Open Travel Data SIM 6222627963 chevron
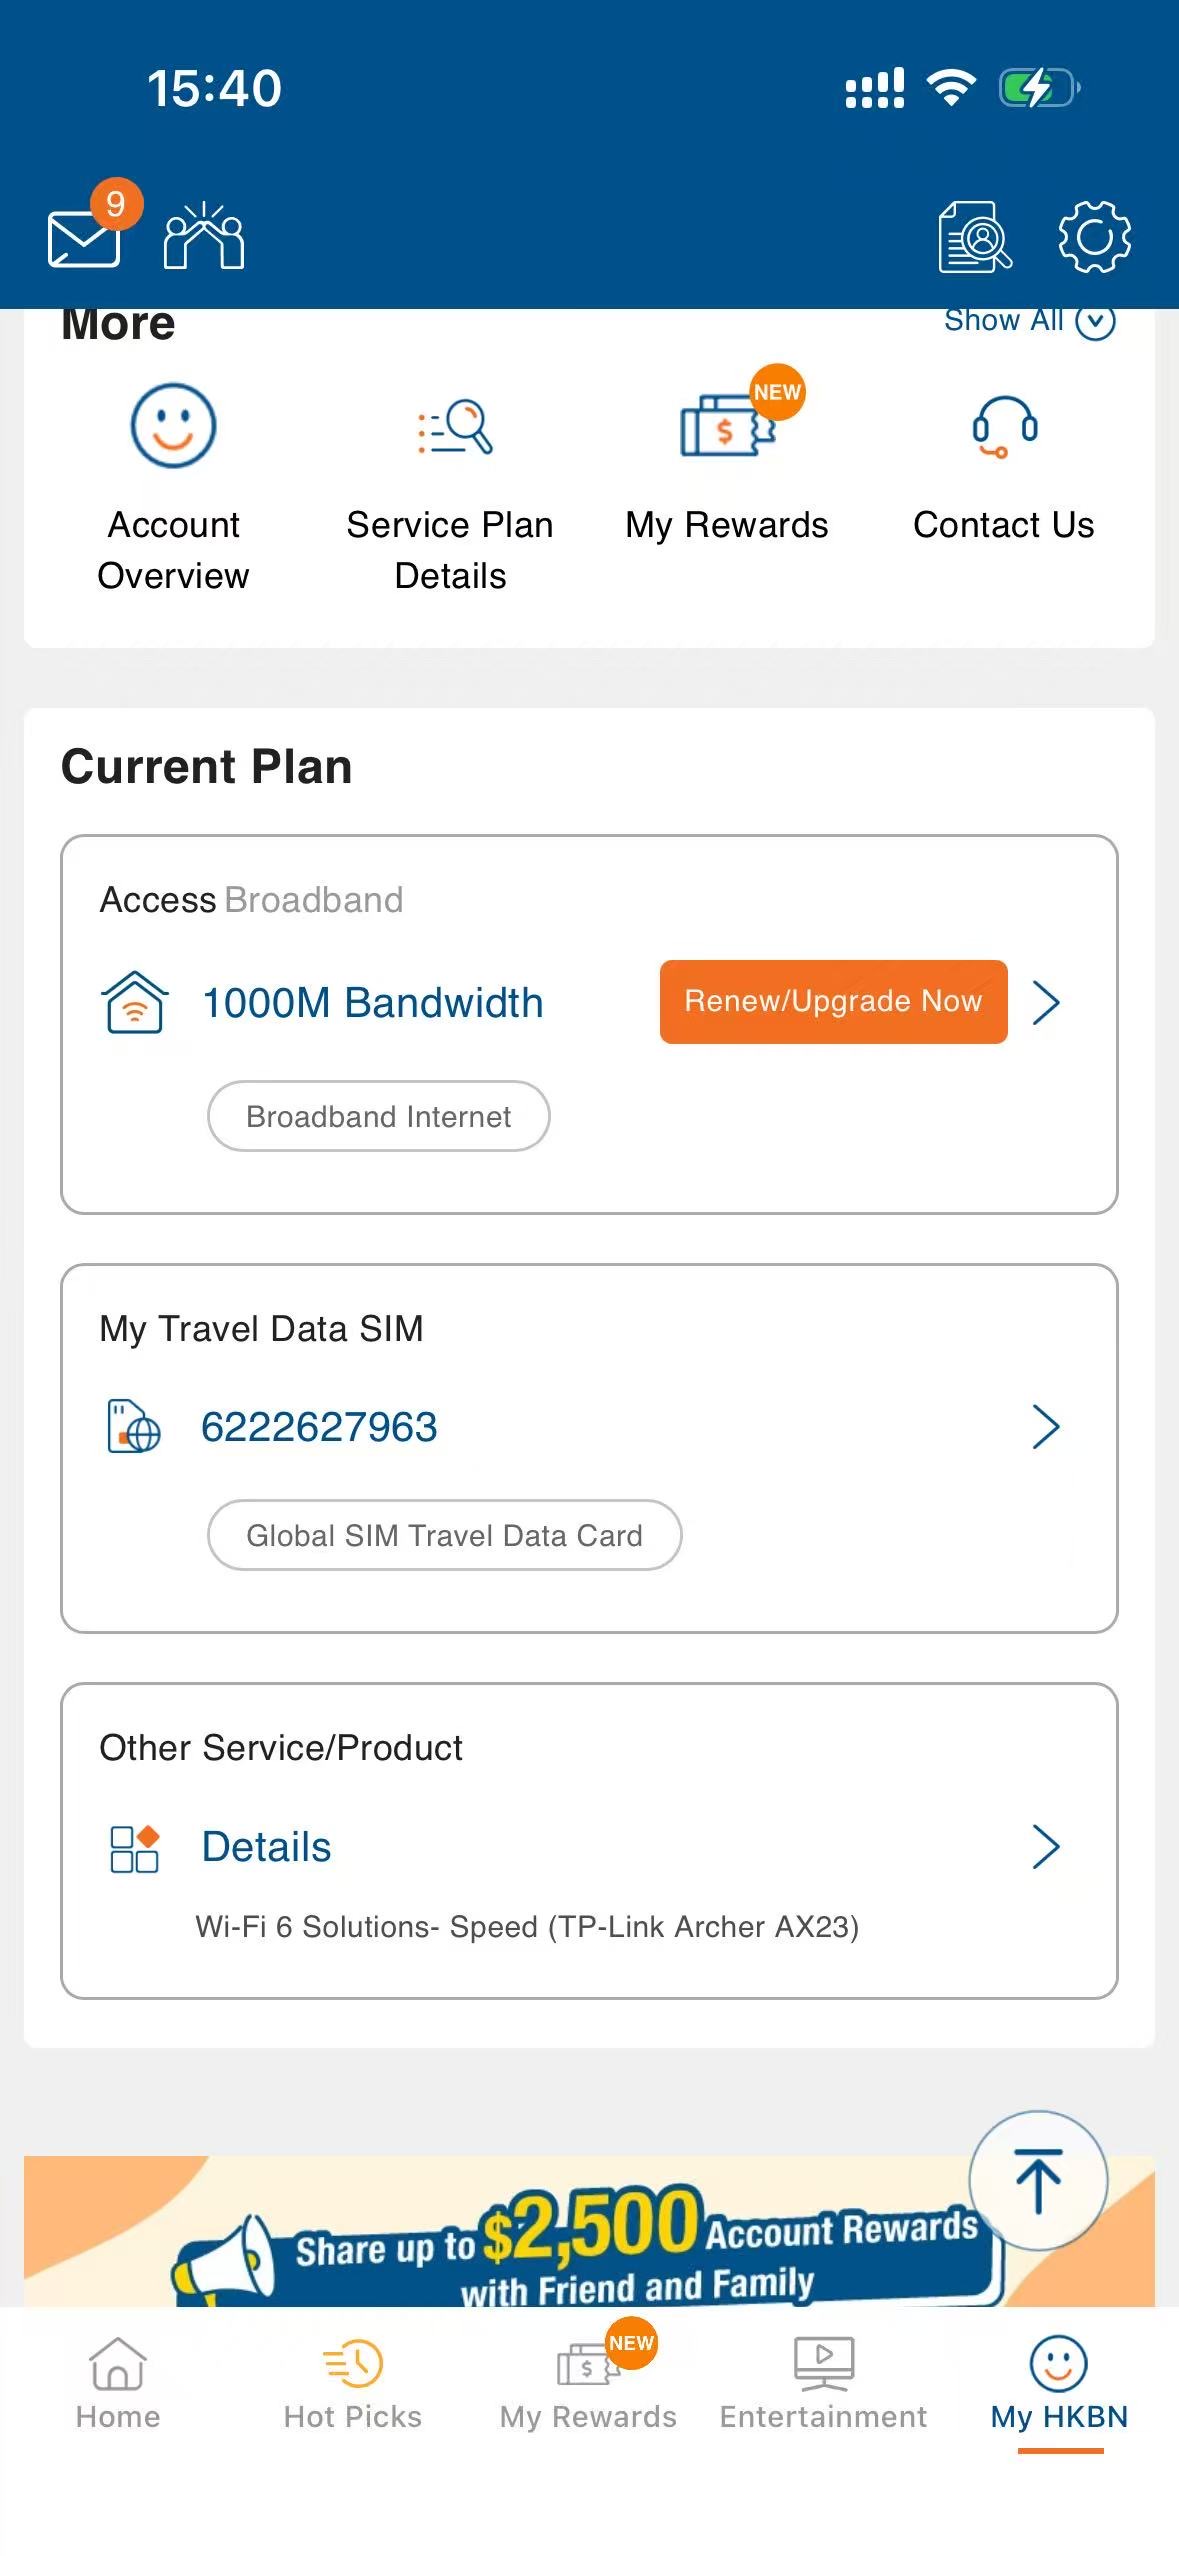1179x2556 pixels. pyautogui.click(x=1046, y=1427)
